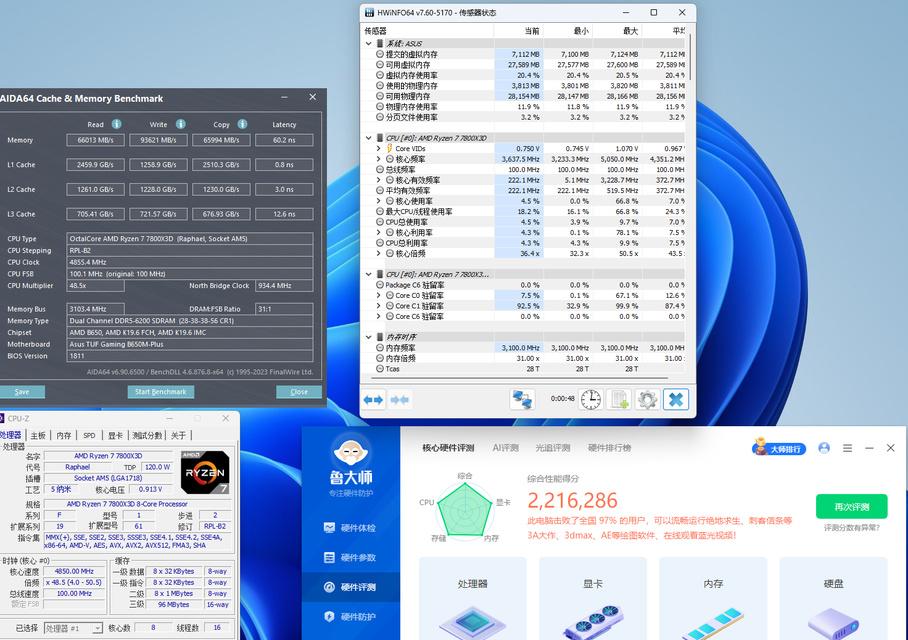Open the 硬件排行榜 tab

tap(609, 448)
